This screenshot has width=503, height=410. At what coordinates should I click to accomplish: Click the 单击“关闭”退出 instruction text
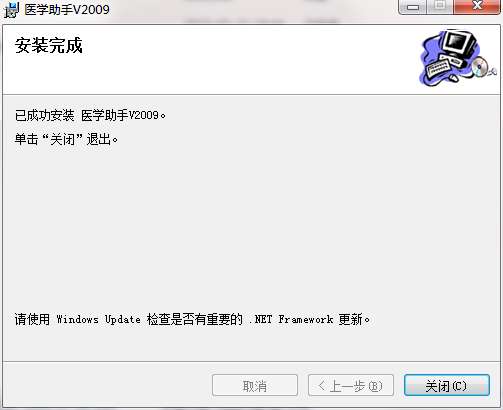tap(66, 139)
